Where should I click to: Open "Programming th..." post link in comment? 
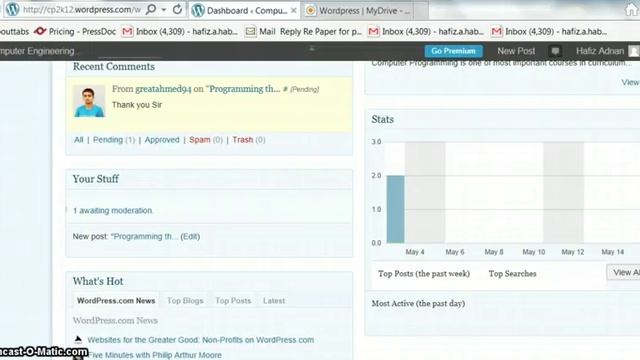[244, 89]
